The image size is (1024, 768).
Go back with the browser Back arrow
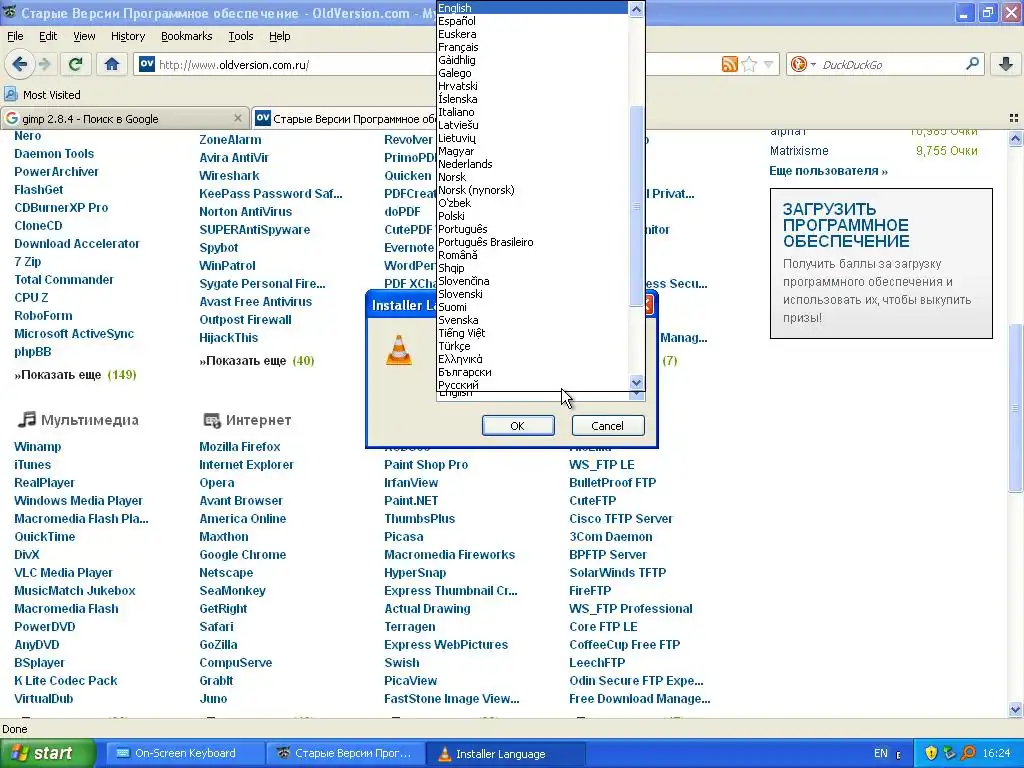[x=20, y=64]
